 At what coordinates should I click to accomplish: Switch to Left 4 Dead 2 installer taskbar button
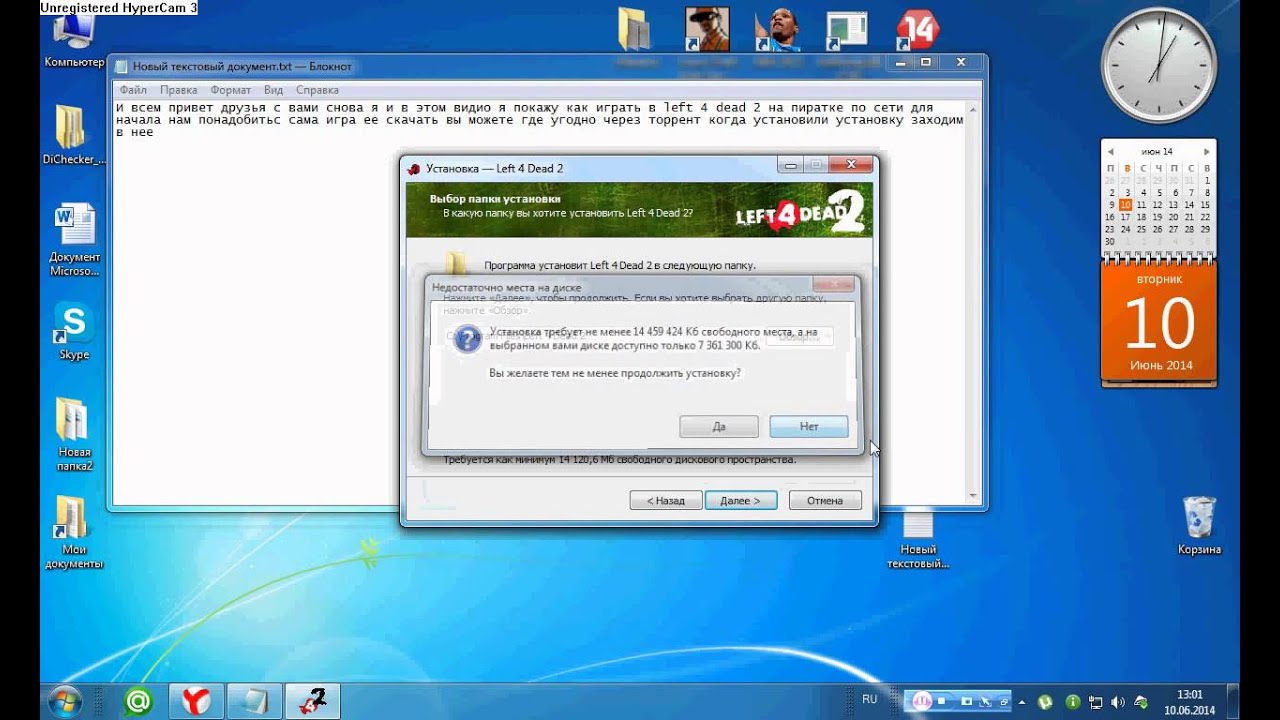coord(313,701)
